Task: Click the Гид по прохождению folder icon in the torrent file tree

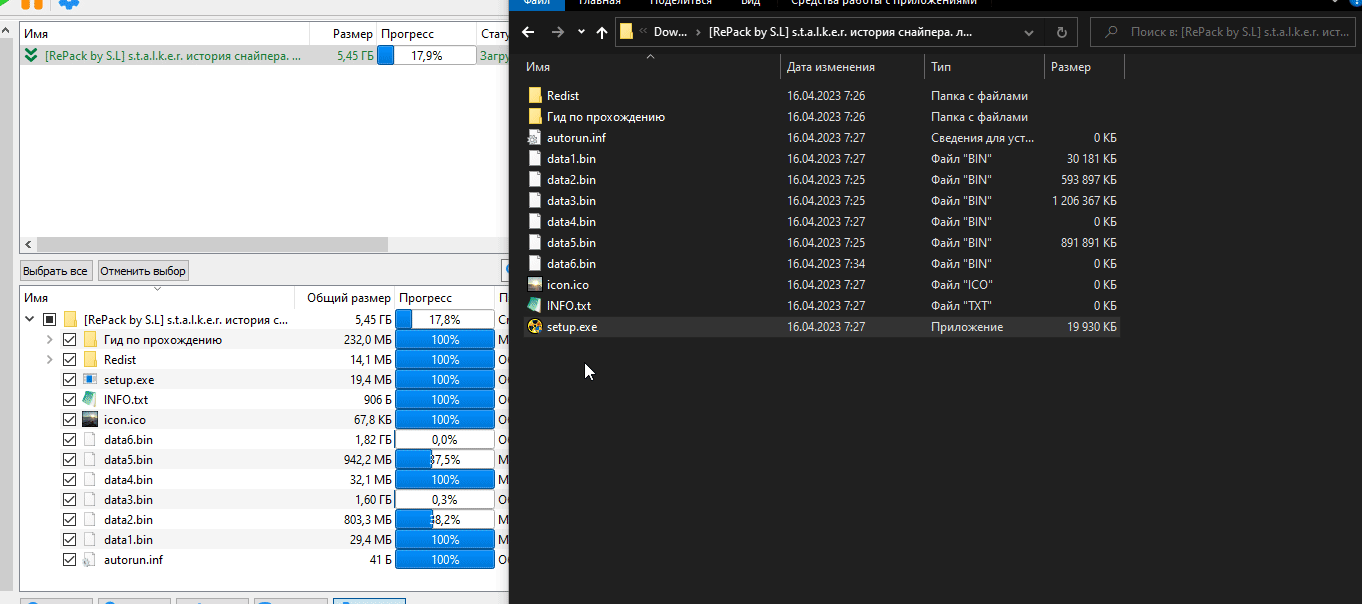Action: 90,340
